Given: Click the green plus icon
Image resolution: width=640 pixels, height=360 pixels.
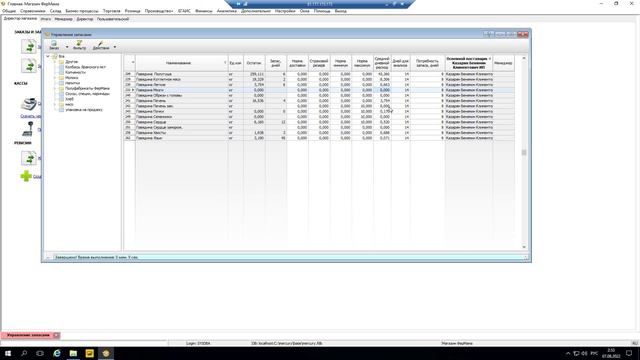Looking at the screenshot, I should 26,176.
